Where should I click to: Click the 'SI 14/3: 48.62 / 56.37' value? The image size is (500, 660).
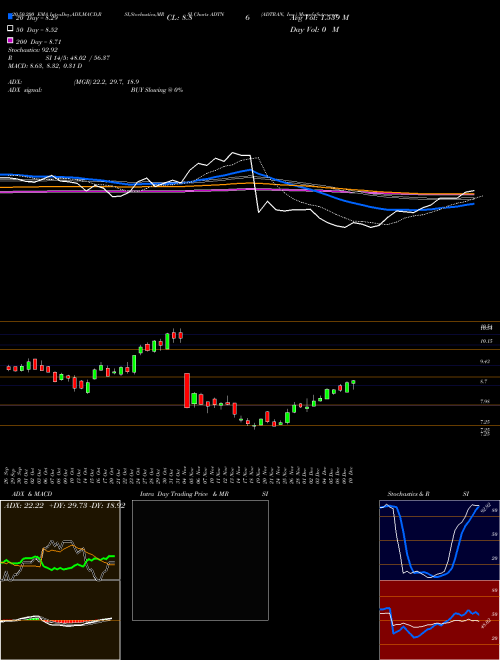[x=78, y=58]
